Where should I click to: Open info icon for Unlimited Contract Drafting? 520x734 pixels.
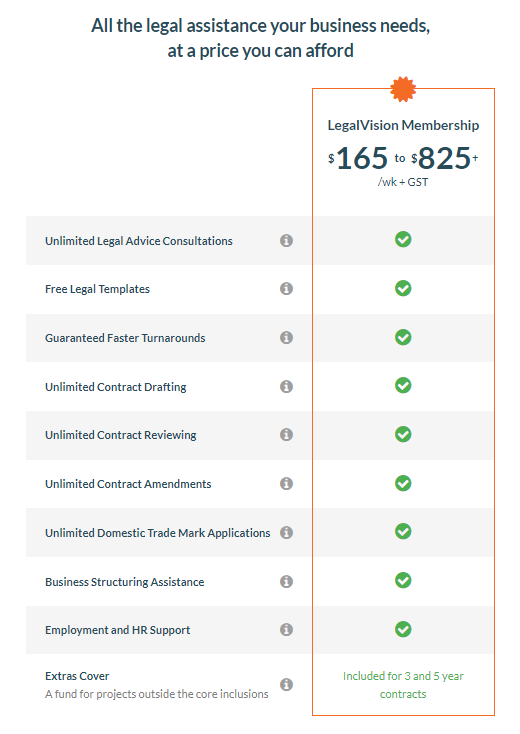(x=286, y=387)
